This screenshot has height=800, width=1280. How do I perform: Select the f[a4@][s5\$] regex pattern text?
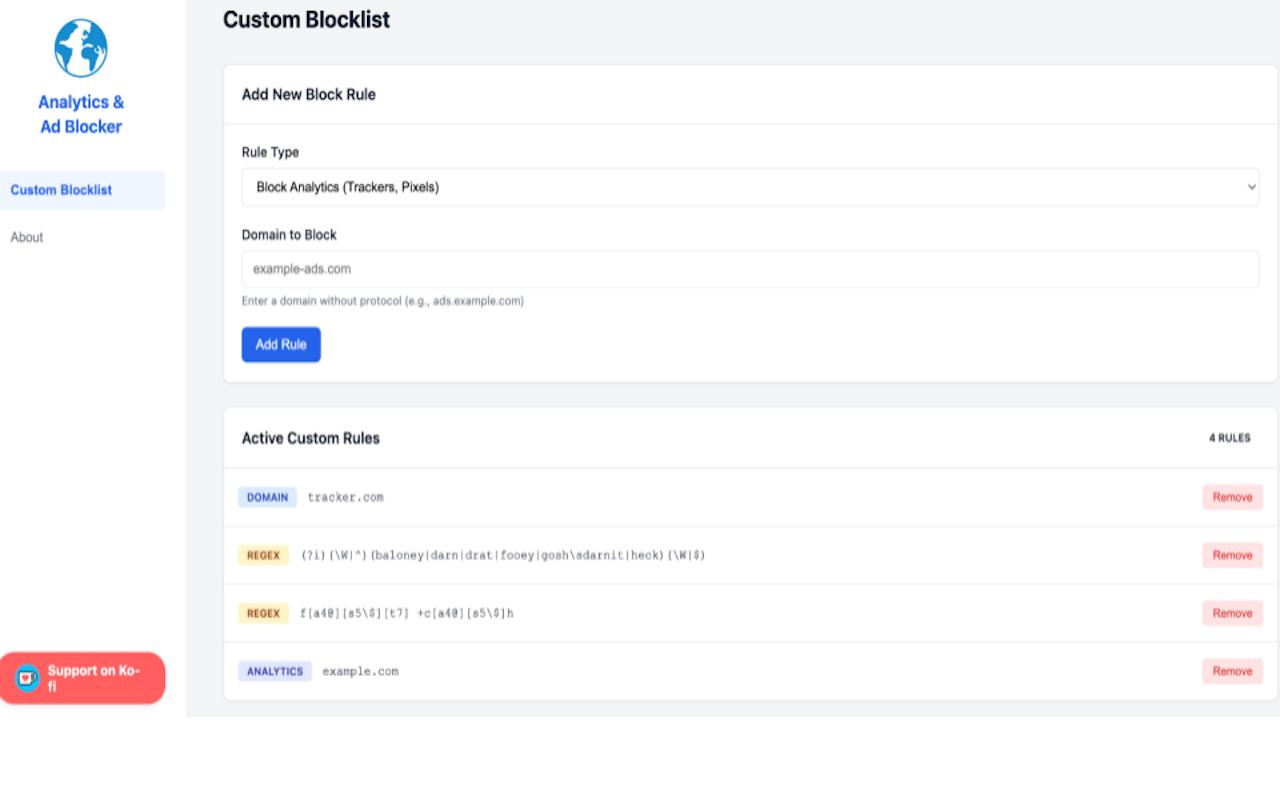407,613
